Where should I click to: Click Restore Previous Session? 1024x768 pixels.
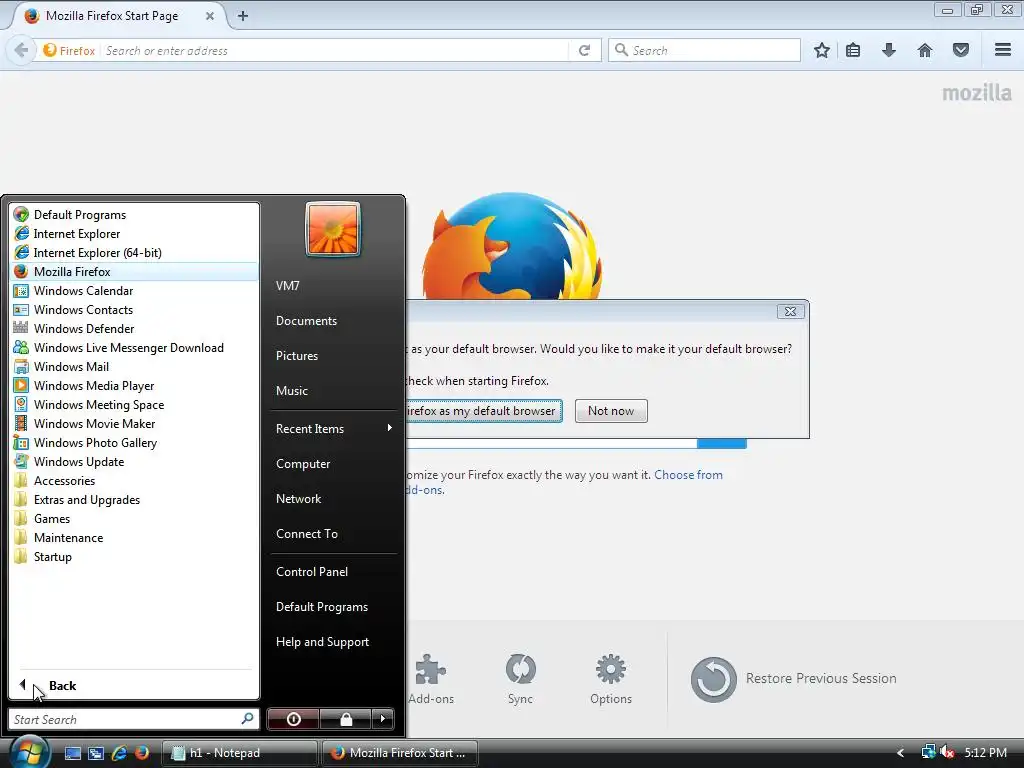[x=793, y=679]
